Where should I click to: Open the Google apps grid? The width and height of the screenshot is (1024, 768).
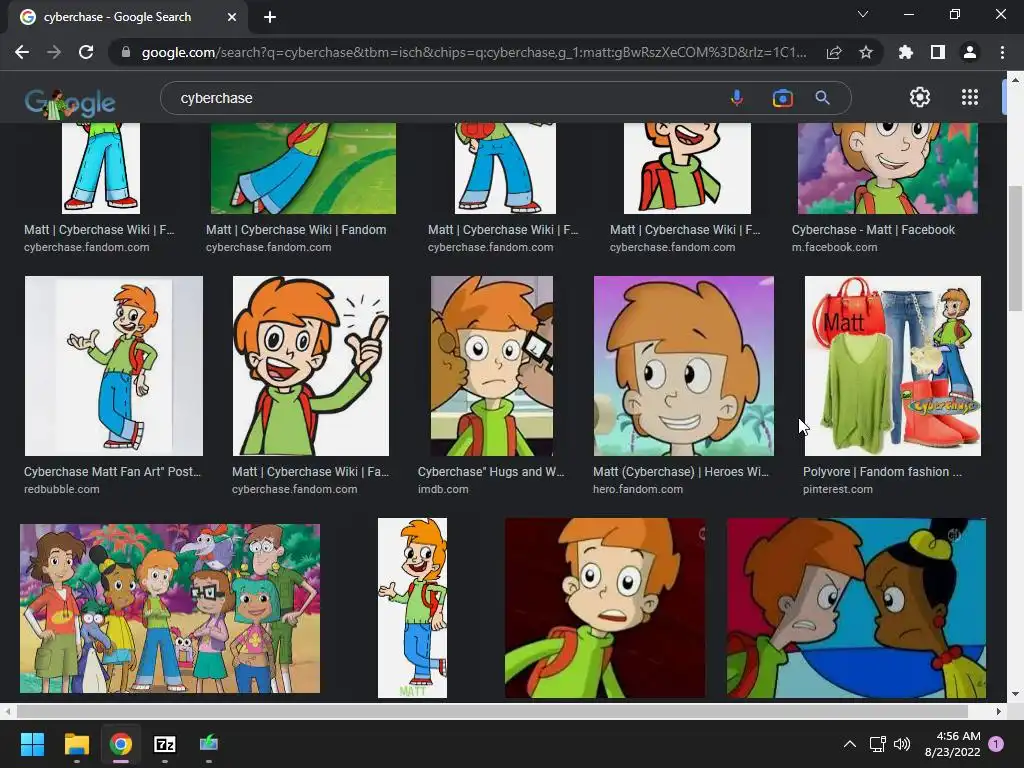click(x=970, y=97)
